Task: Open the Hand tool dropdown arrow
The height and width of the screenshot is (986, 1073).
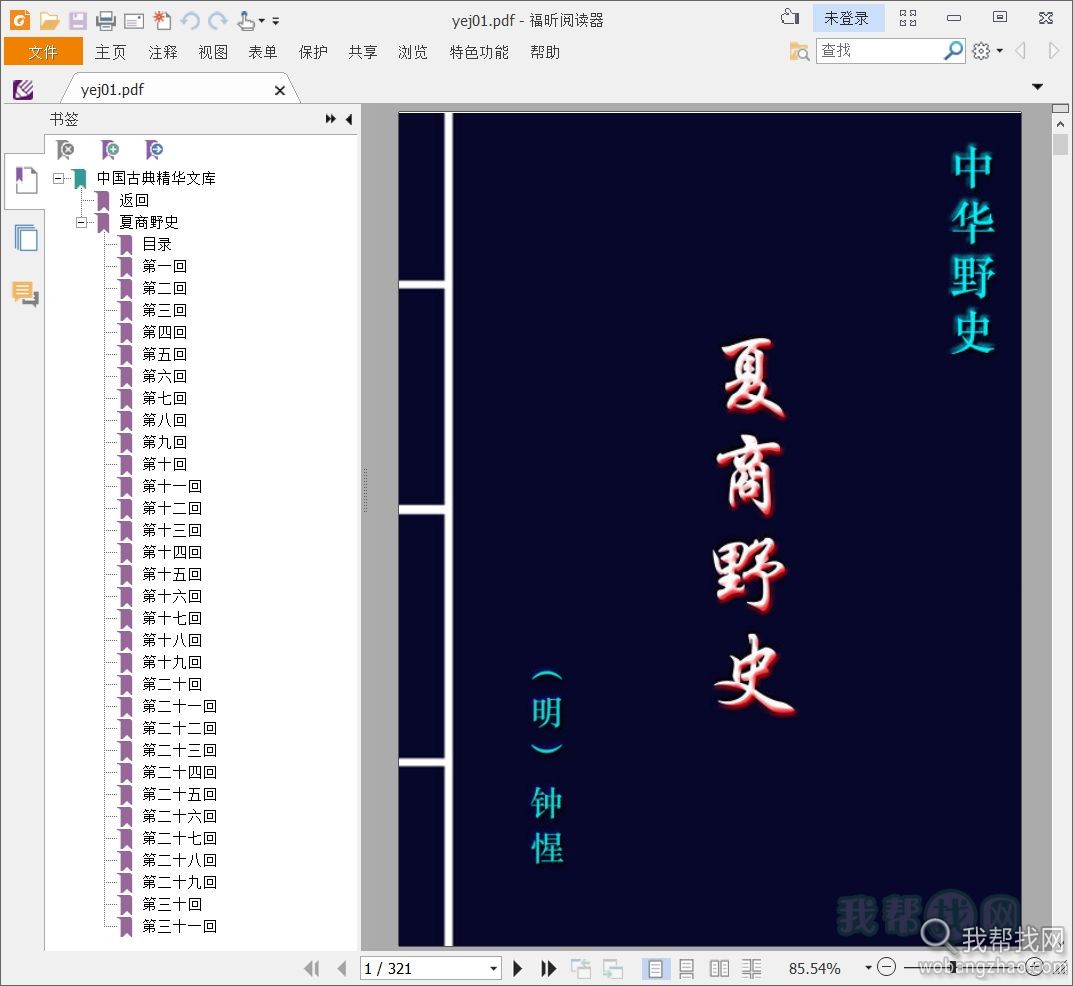Action: [261, 21]
